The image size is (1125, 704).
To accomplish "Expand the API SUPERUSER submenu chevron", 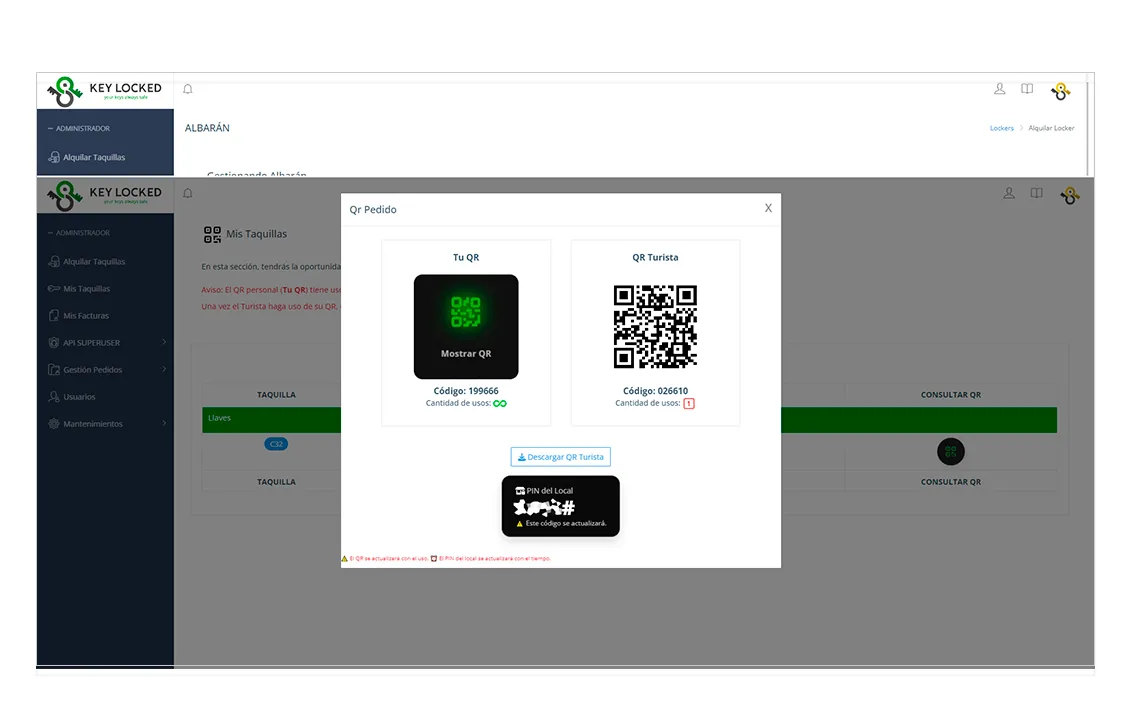I will [164, 342].
